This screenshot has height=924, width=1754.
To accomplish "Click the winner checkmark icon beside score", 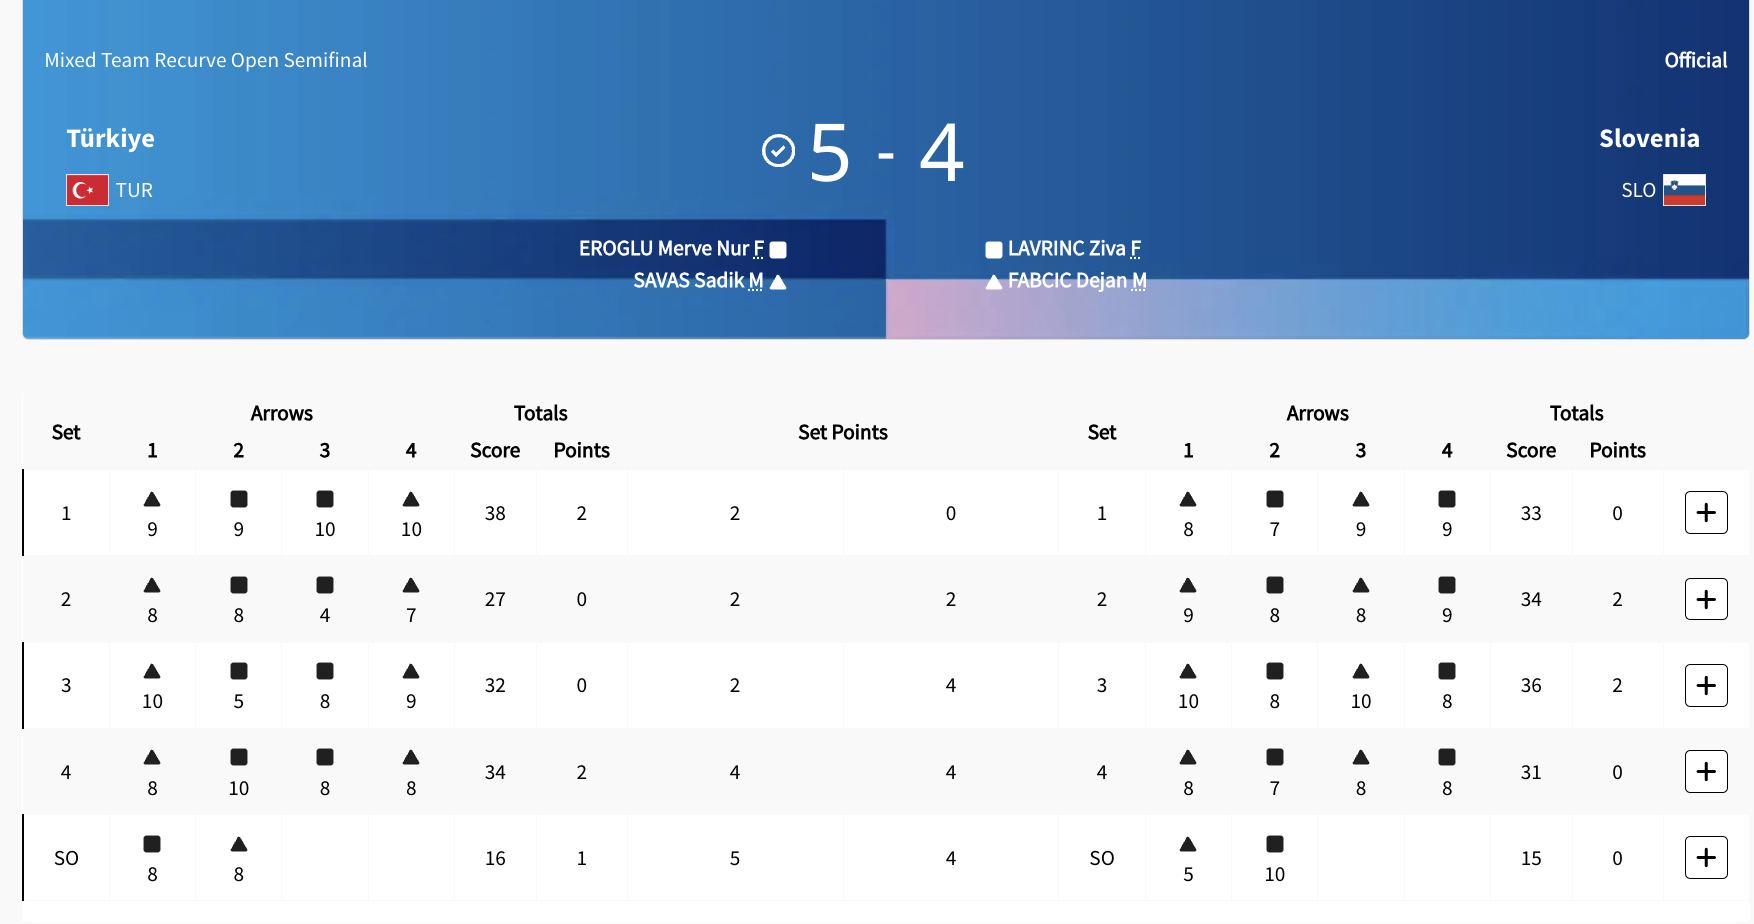I will click(x=778, y=151).
